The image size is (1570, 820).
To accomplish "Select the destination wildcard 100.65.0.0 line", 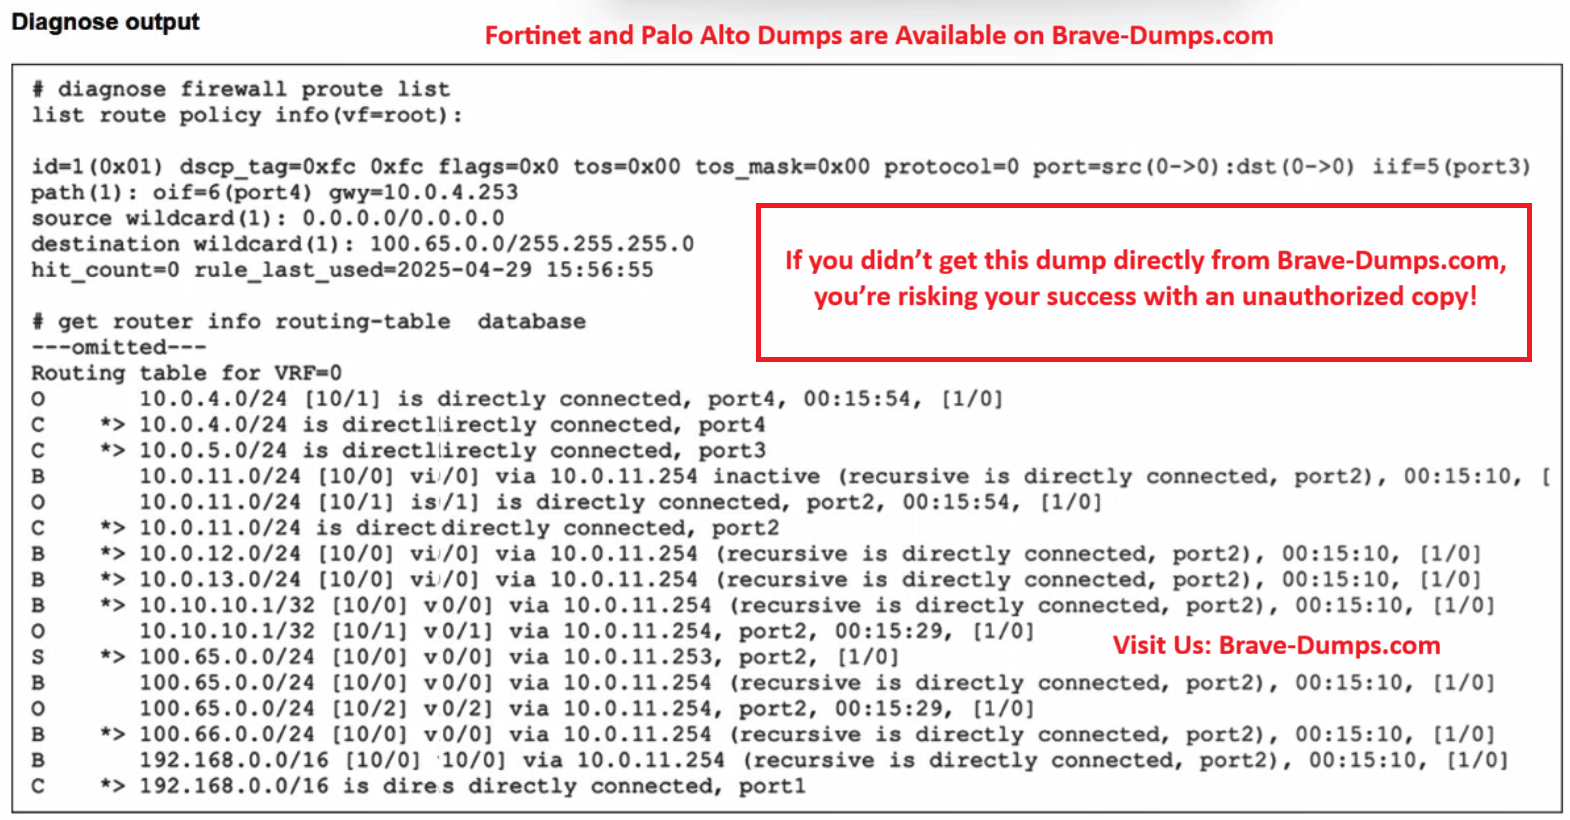I will pyautogui.click(x=362, y=245).
